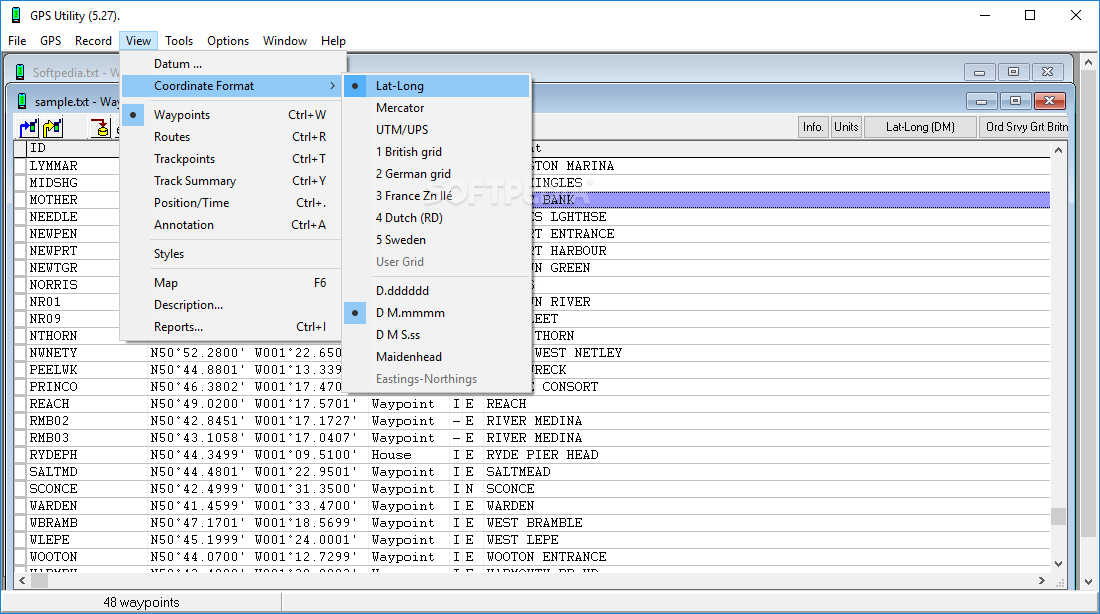Open the File menu
Viewport: 1100px width, 614px height.
17,41
